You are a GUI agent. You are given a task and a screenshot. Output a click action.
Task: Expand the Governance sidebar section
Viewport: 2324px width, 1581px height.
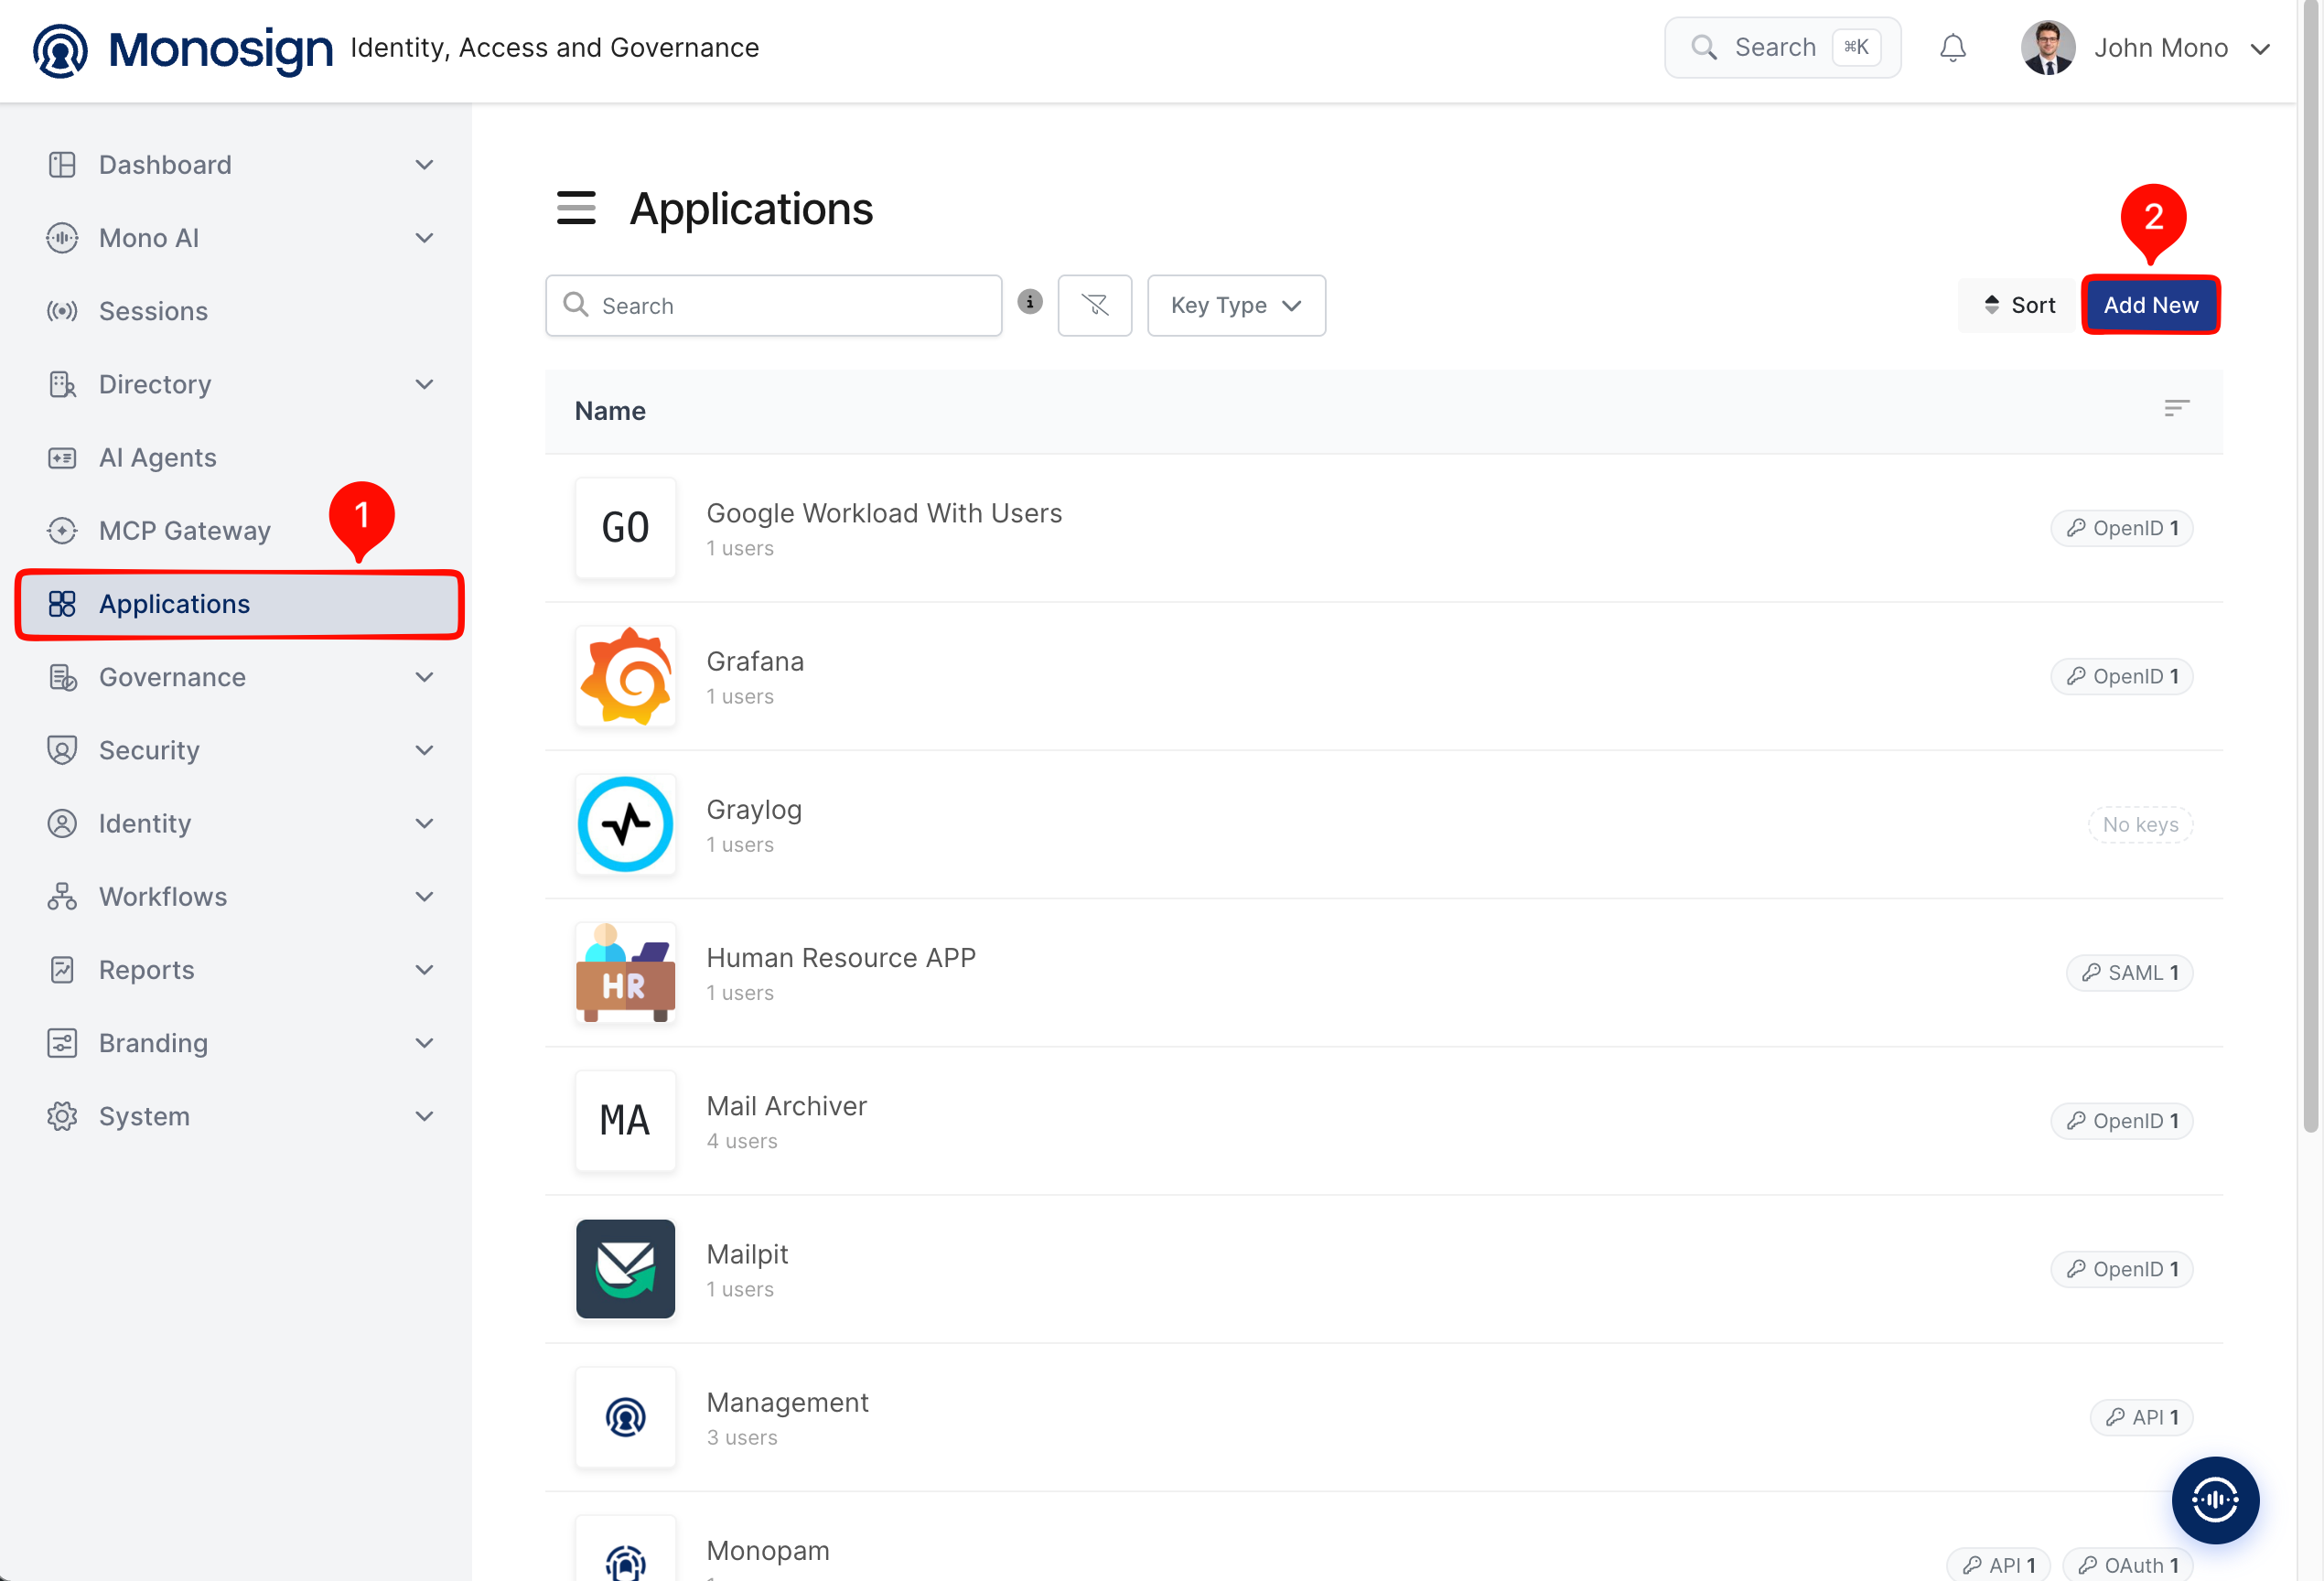pyautogui.click(x=240, y=677)
